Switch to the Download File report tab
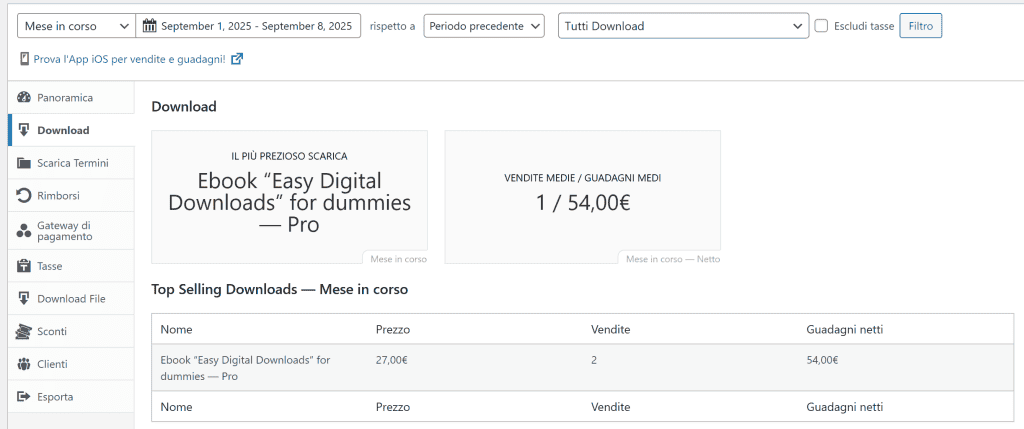The width and height of the screenshot is (1024, 429). point(71,299)
